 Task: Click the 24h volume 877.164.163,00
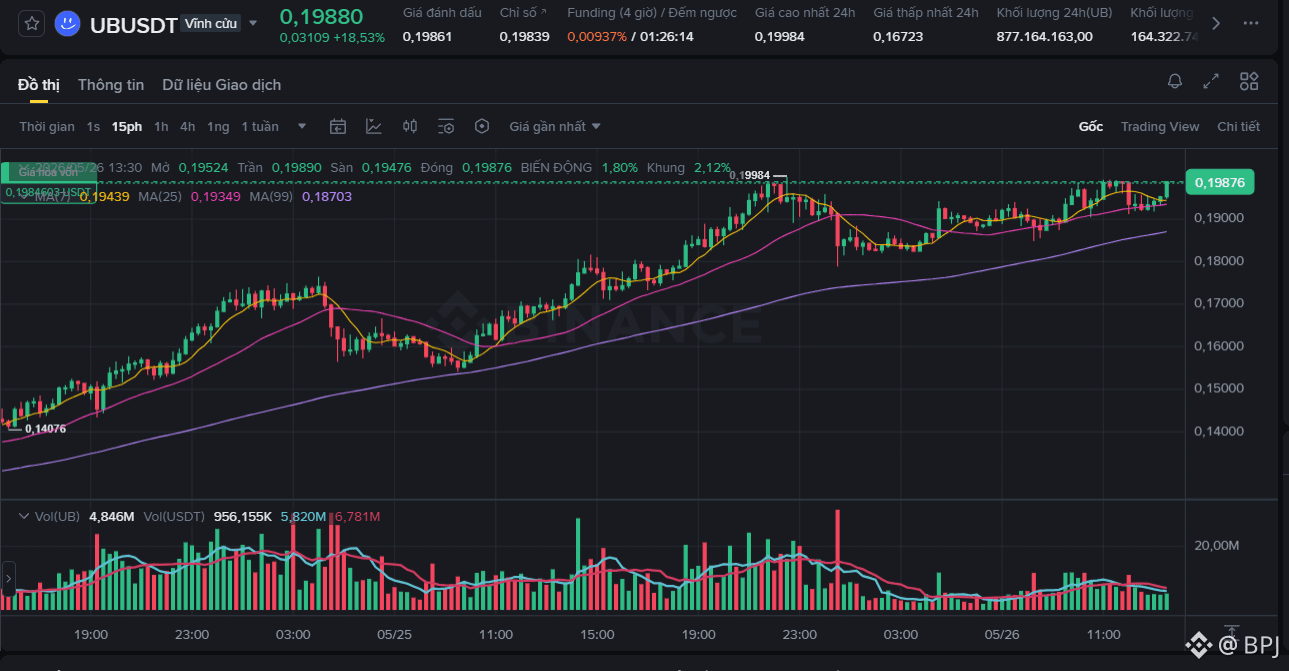tap(1045, 36)
